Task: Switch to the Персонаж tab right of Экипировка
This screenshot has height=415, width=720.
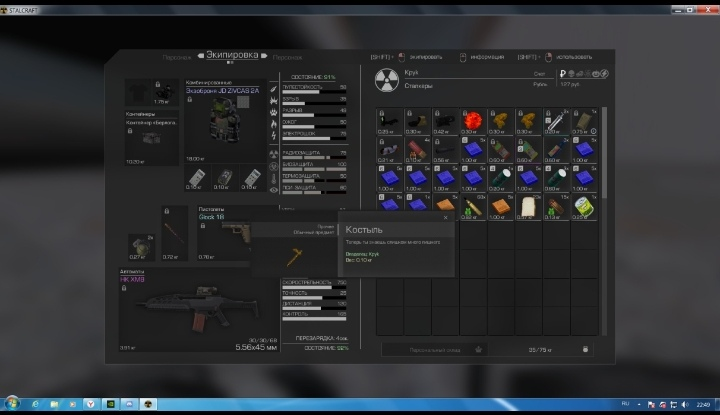Action: (287, 57)
